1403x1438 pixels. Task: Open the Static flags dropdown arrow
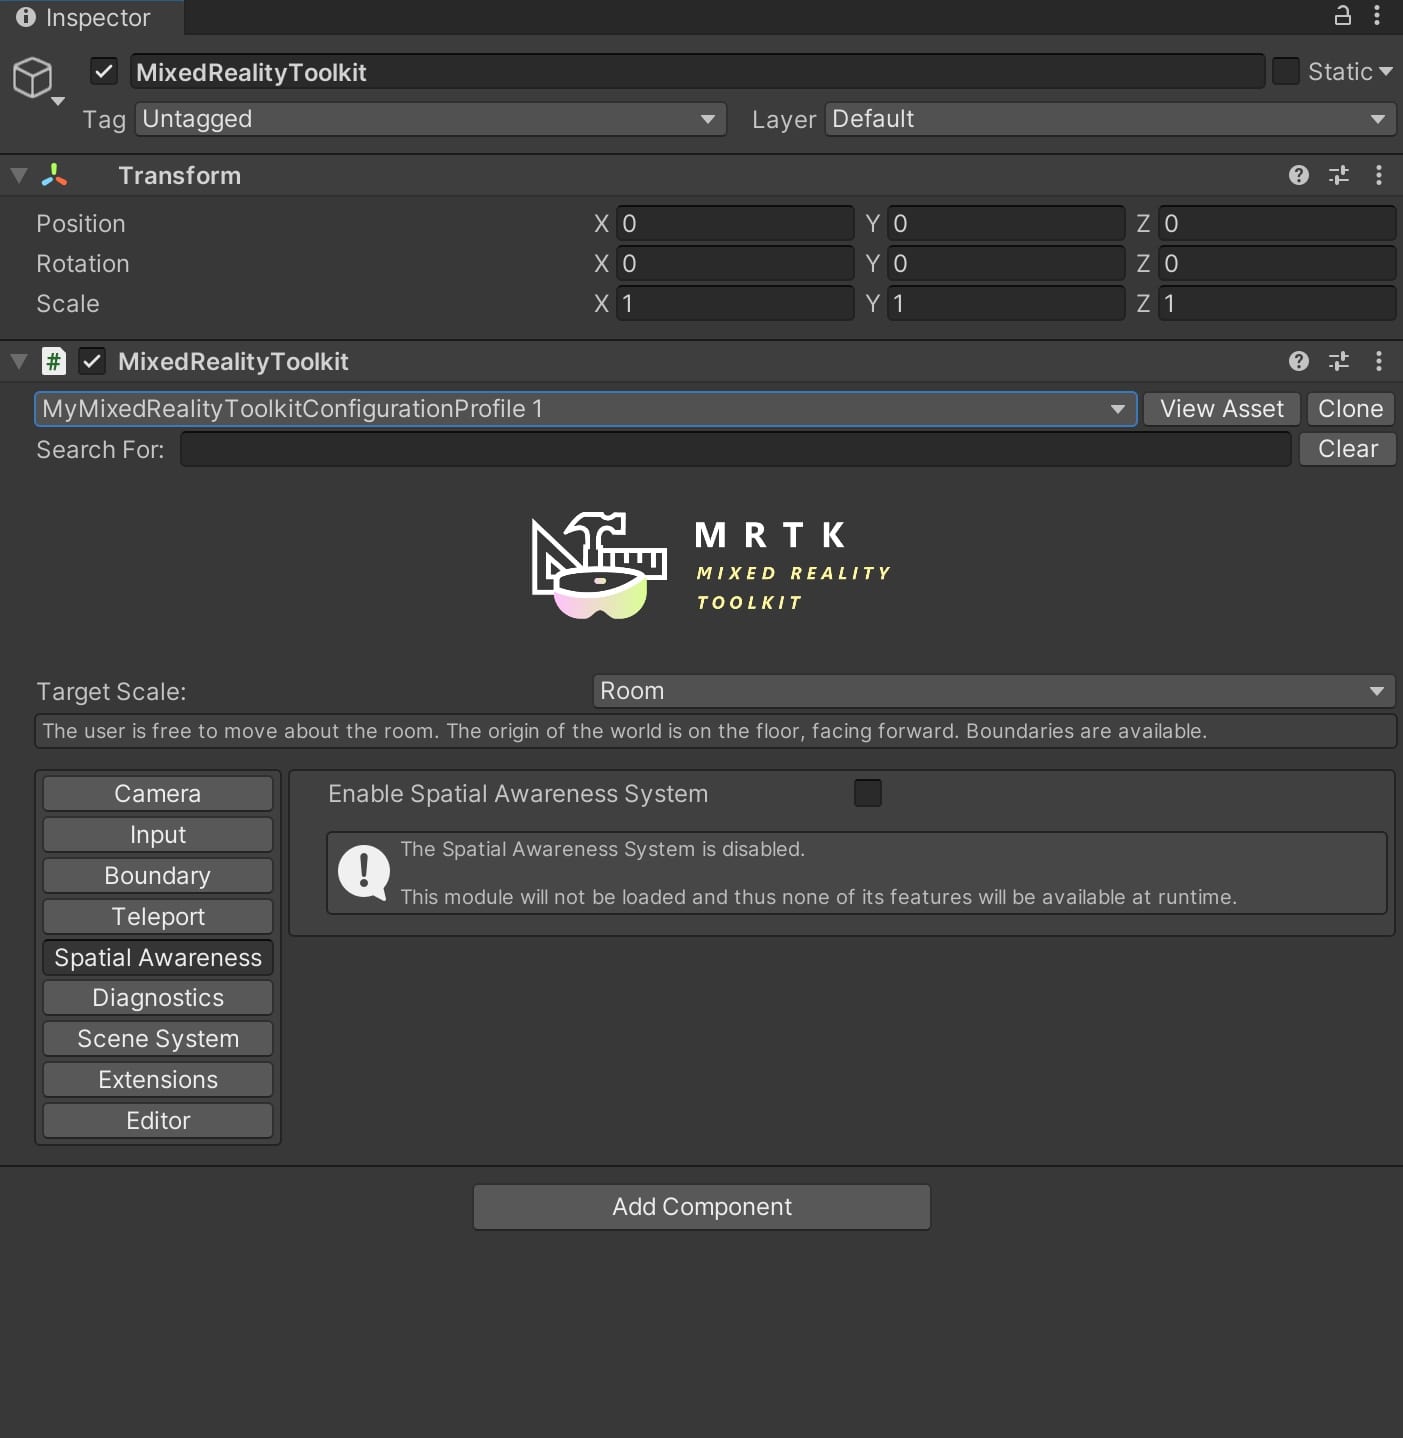click(x=1386, y=72)
